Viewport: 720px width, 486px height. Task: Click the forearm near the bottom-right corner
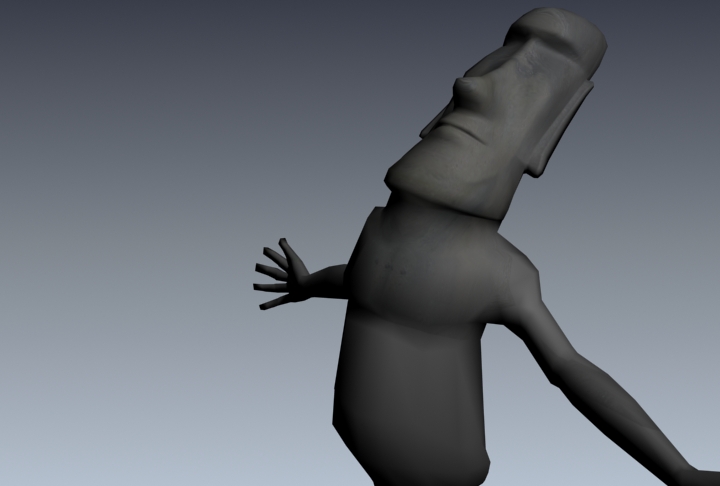[670, 450]
